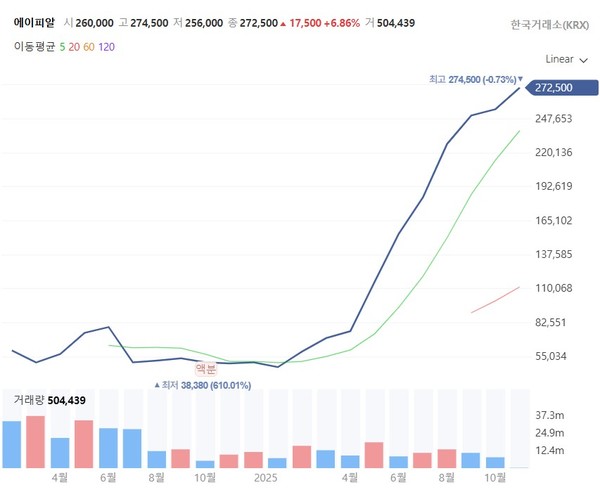Click the 이동평균 label
This screenshot has width=600, height=504.
[x=31, y=46]
